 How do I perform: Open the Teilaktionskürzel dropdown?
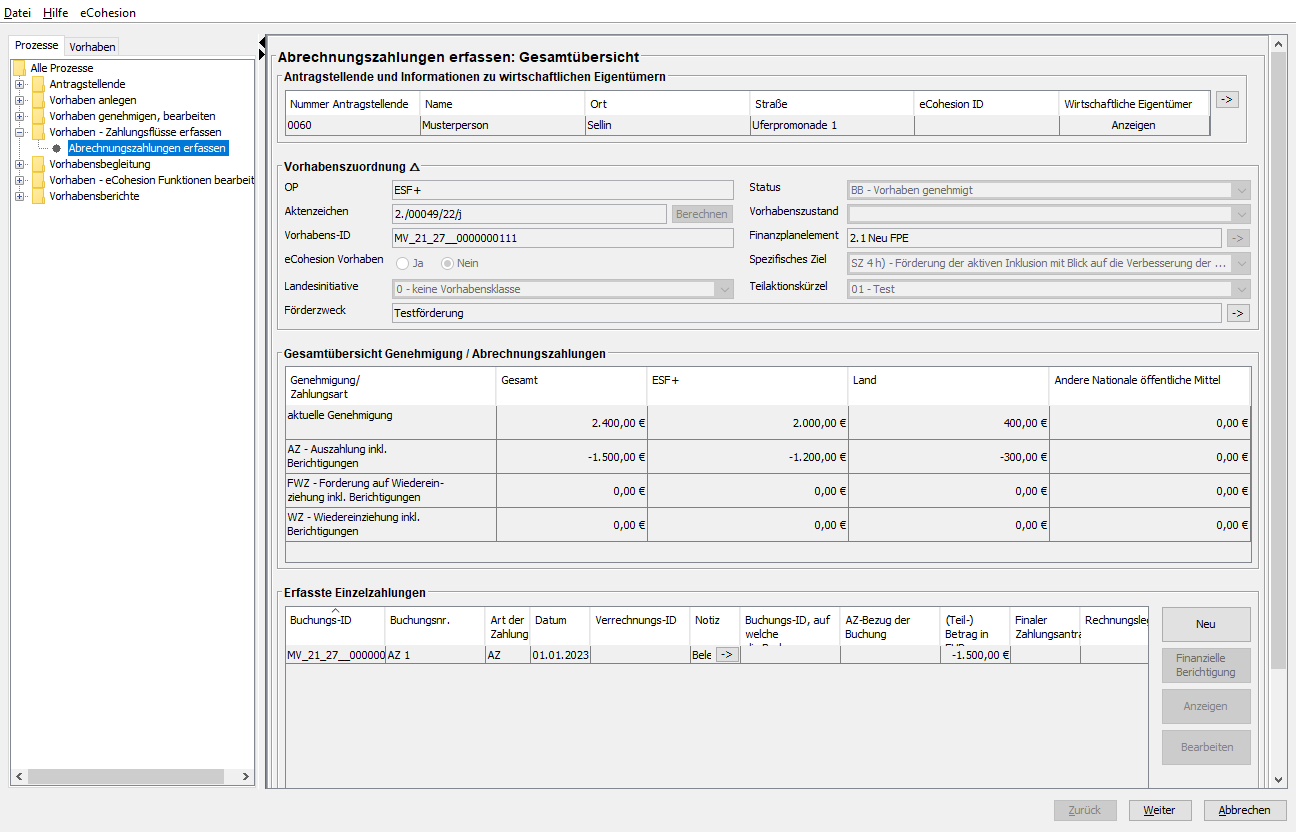pos(1241,289)
